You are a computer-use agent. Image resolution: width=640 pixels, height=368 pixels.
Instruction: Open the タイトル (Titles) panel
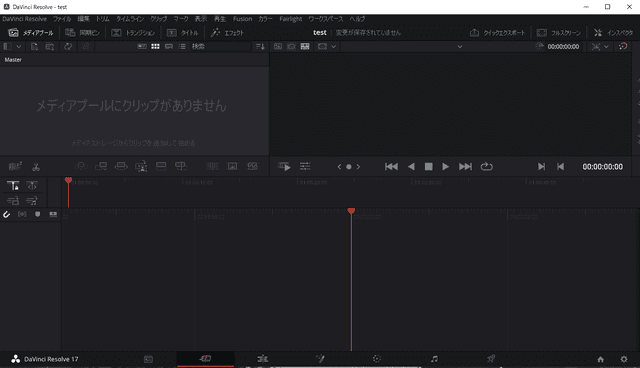[182, 33]
